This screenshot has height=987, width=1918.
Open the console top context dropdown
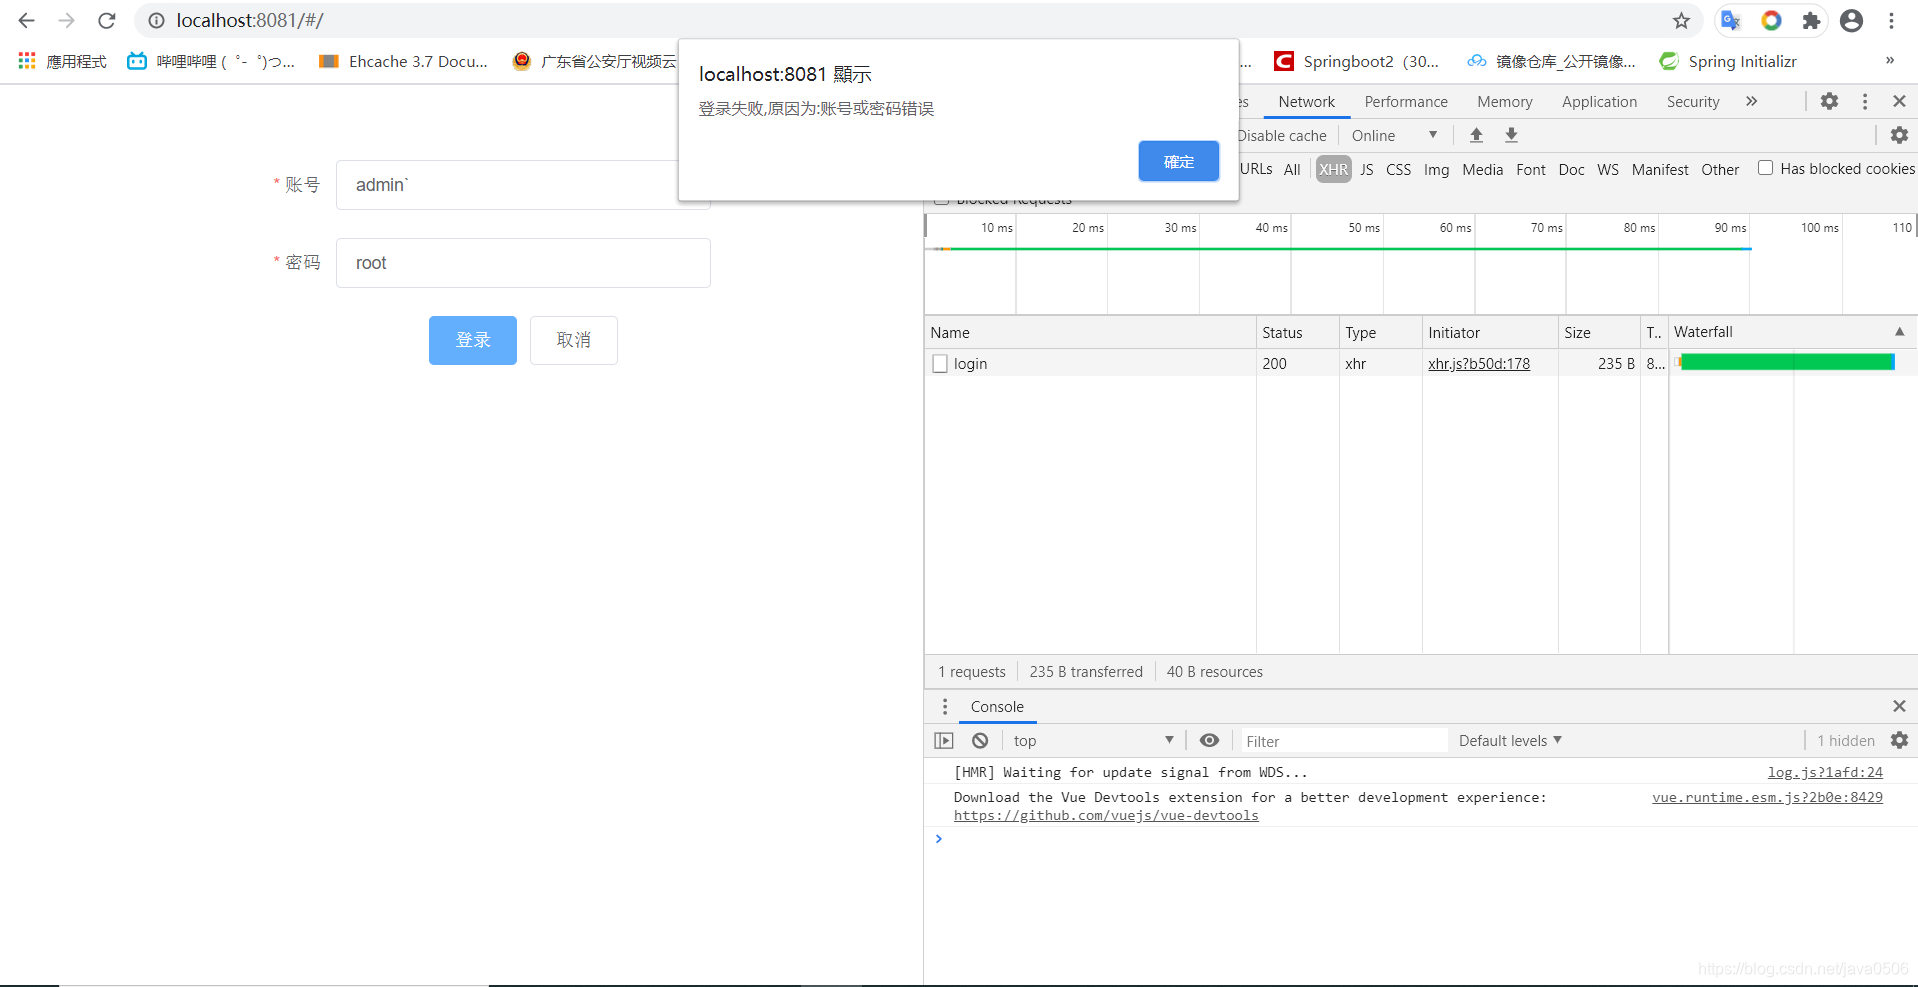click(1092, 741)
